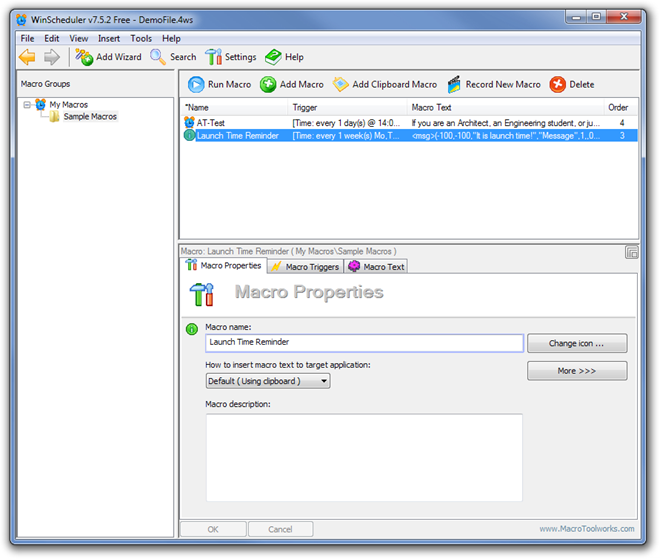660x559 pixels.
Task: Start Record New Macro
Action: (494, 85)
